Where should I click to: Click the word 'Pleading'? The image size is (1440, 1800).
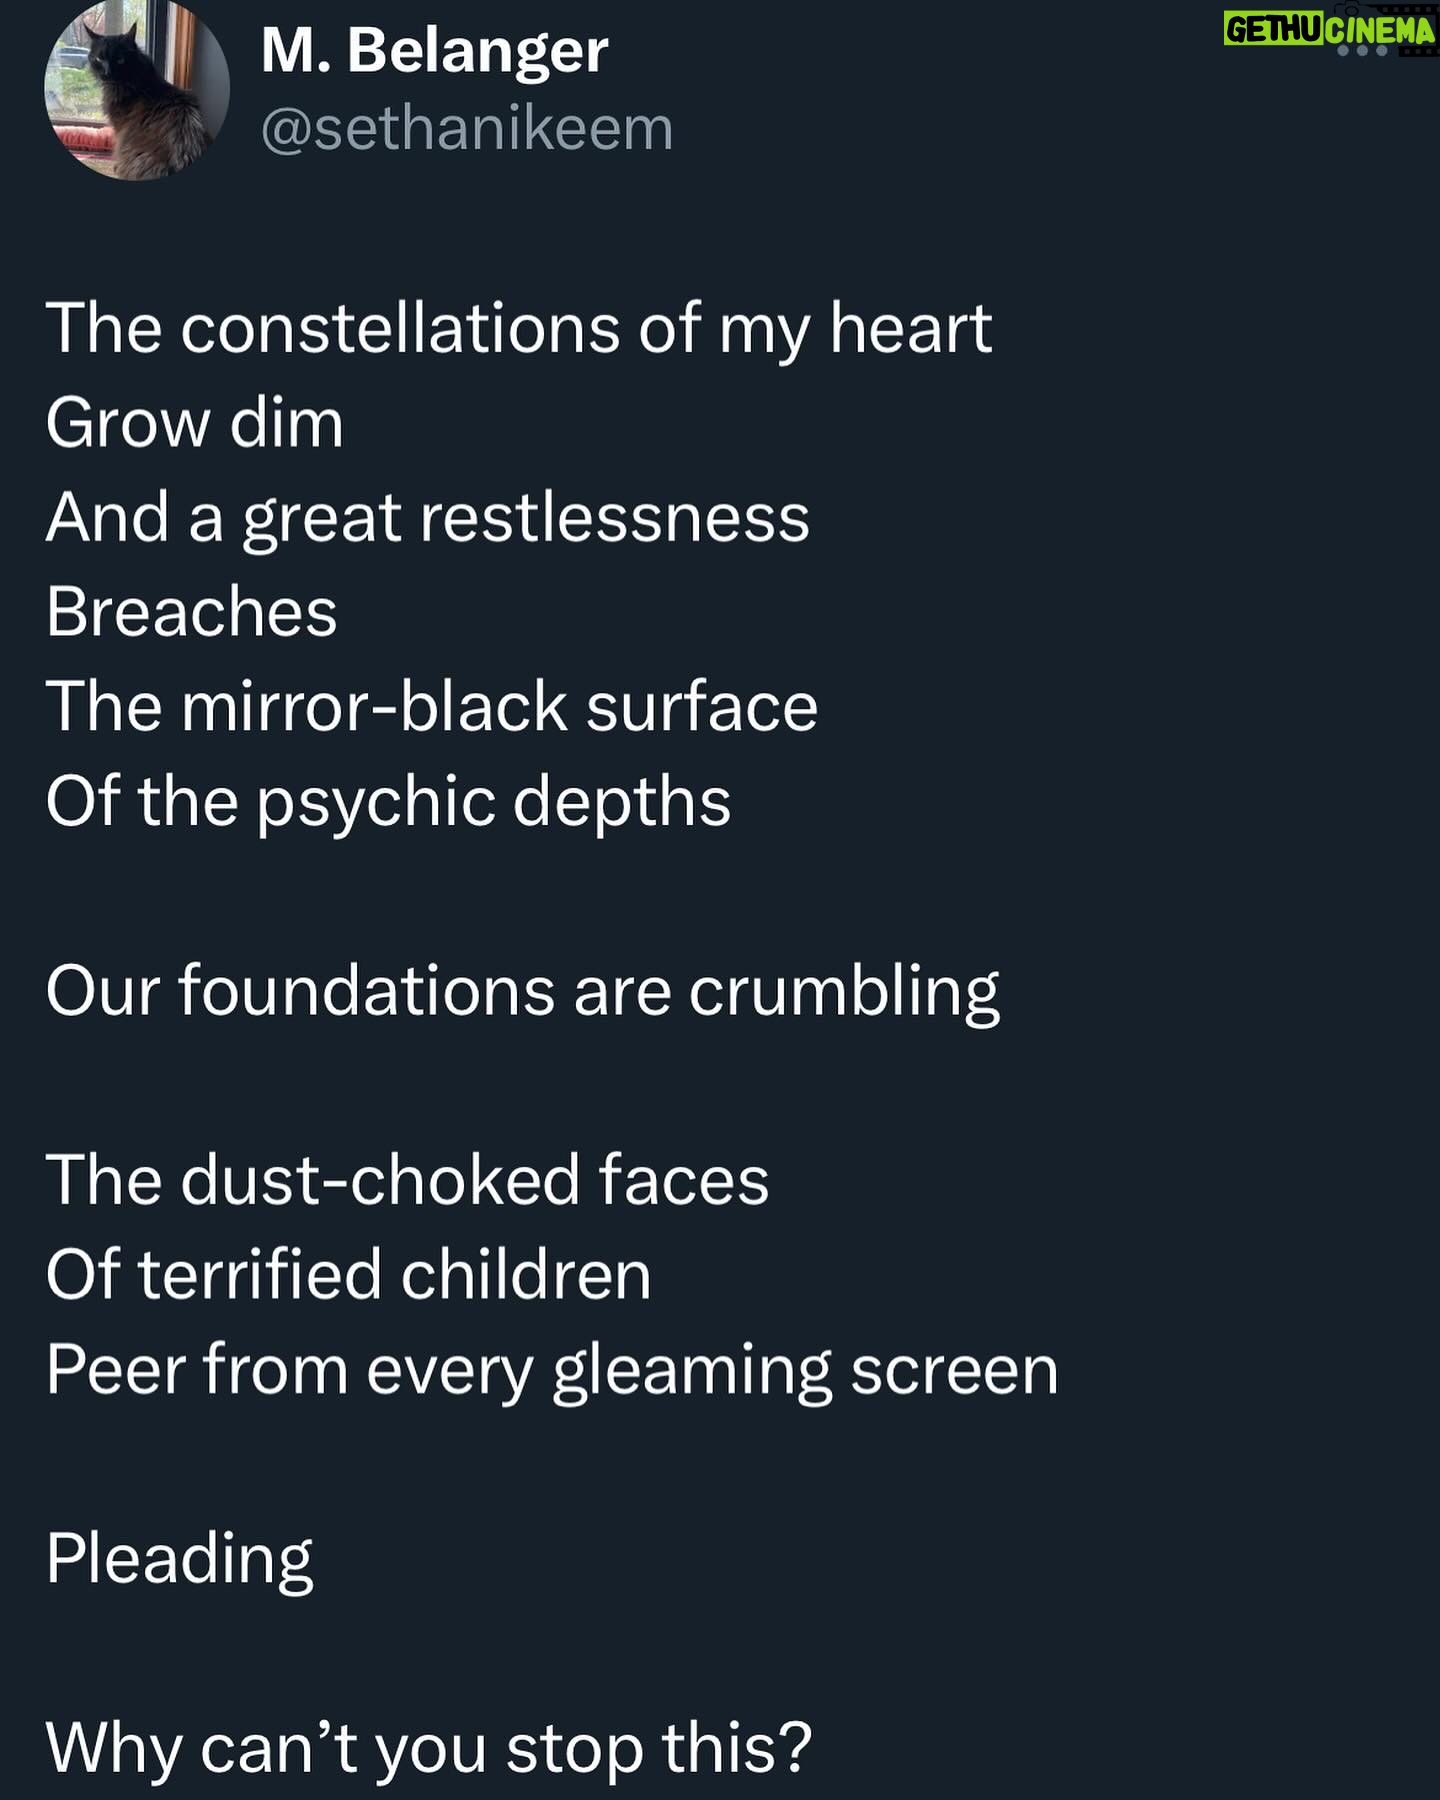(179, 1560)
